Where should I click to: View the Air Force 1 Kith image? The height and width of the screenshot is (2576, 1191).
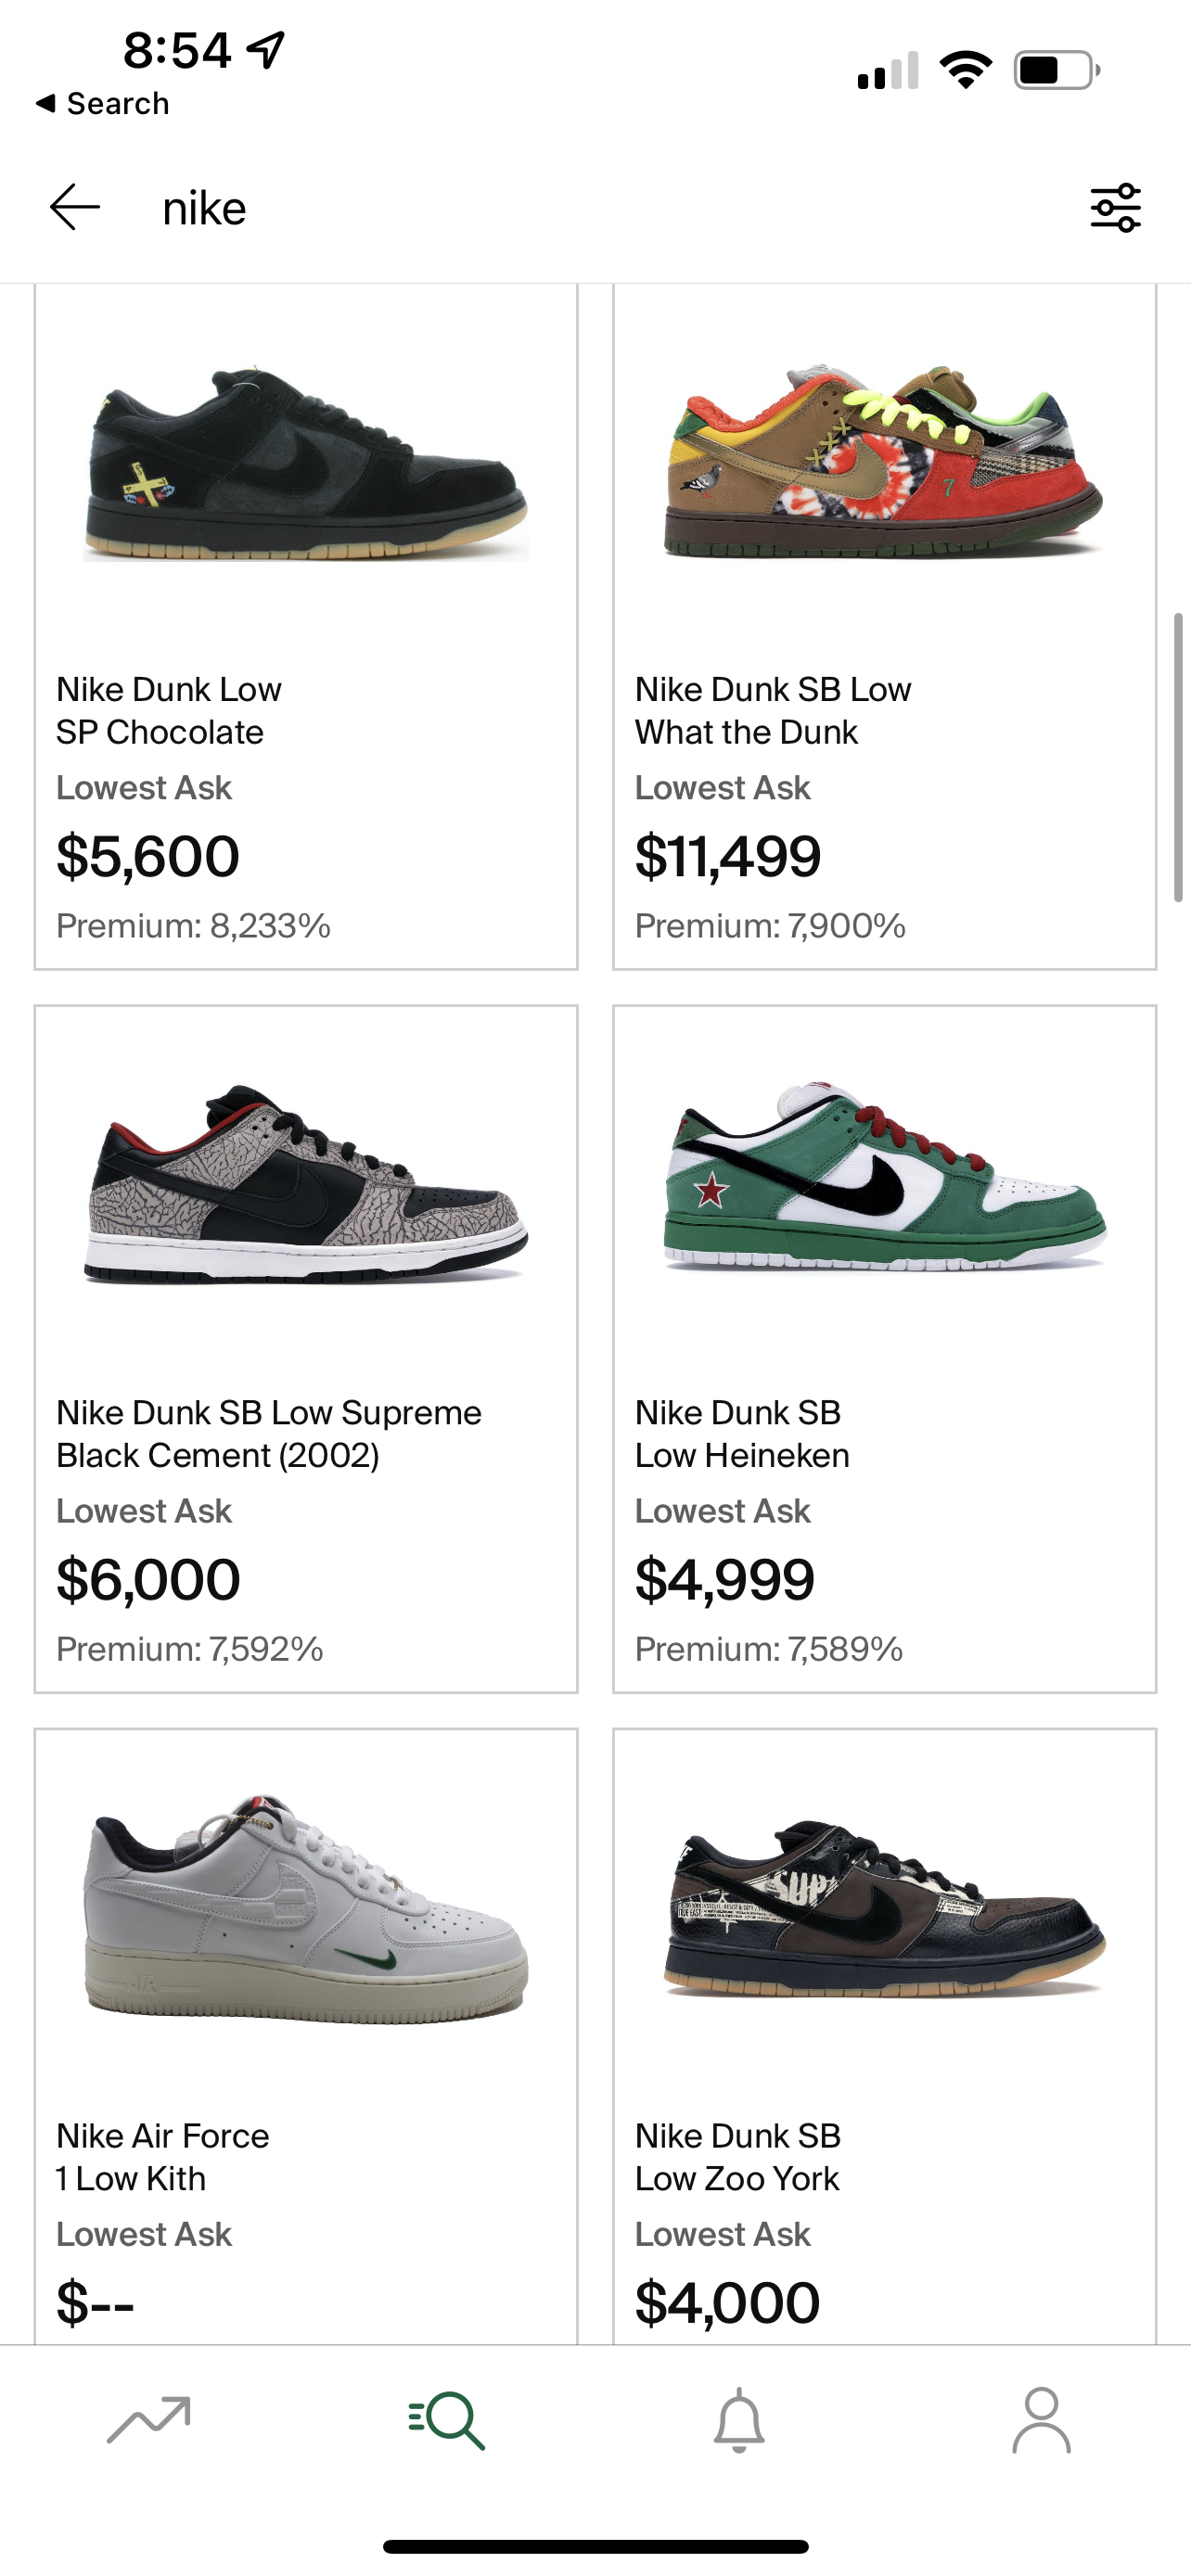point(306,1908)
